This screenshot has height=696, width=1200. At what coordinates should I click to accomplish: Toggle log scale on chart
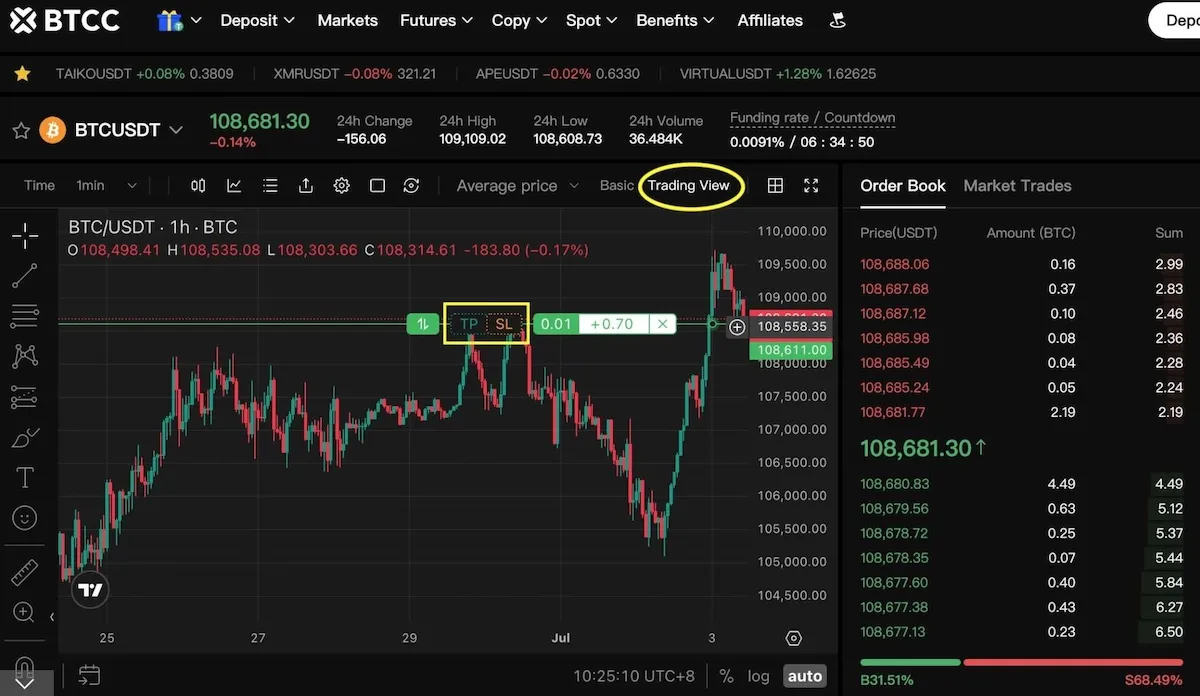pos(759,676)
